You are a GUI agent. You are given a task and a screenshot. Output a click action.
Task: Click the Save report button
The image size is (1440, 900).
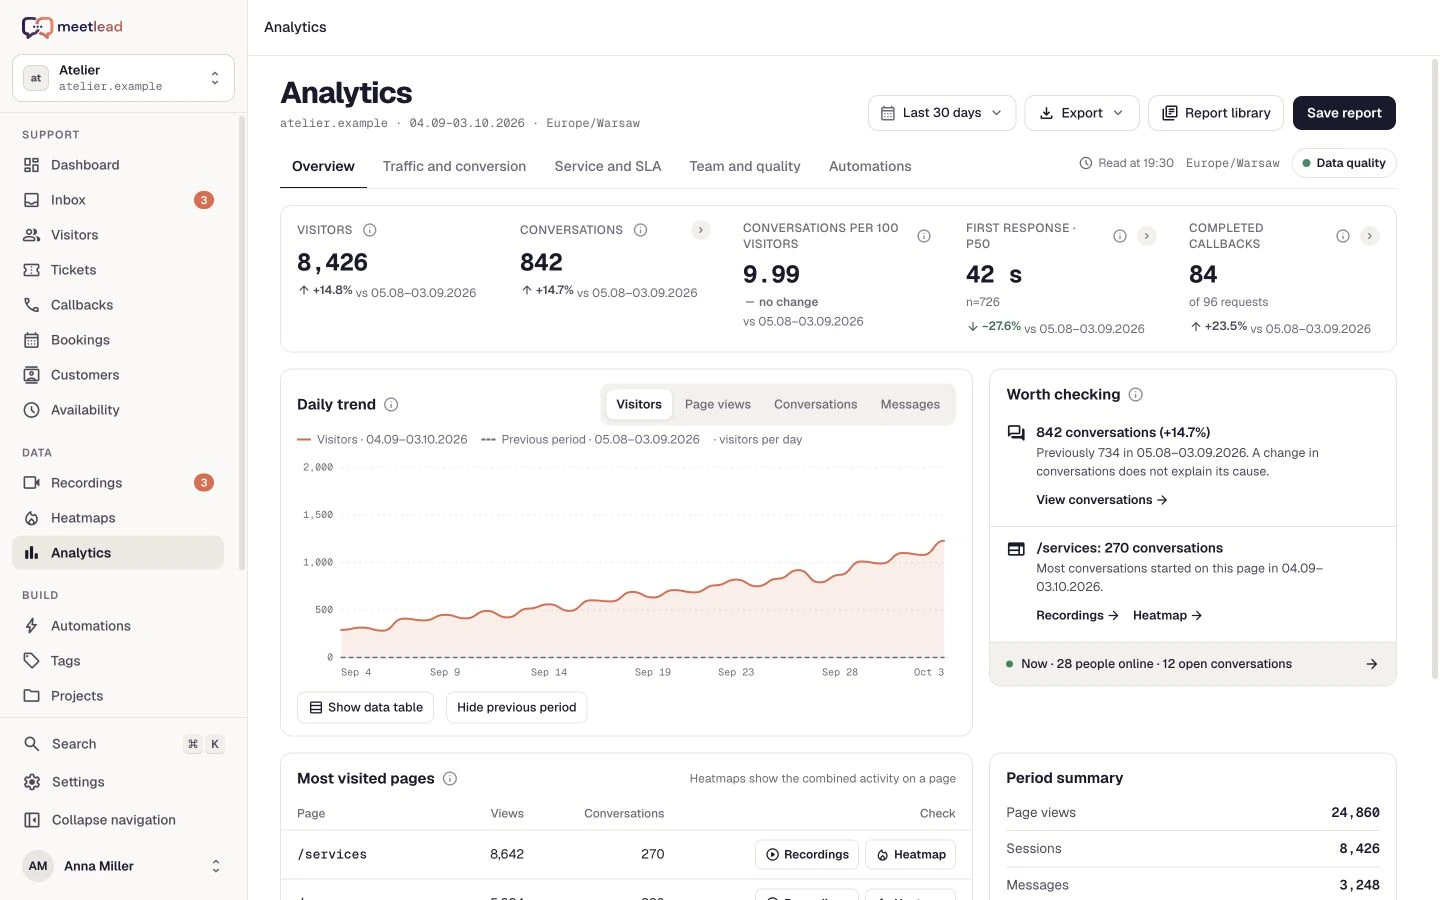[x=1344, y=113]
